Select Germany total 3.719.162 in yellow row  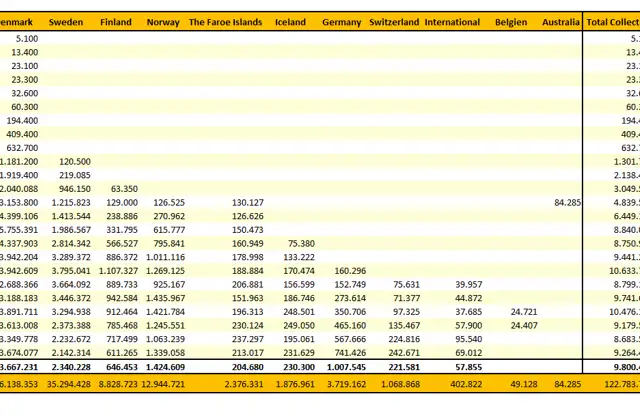click(346, 384)
